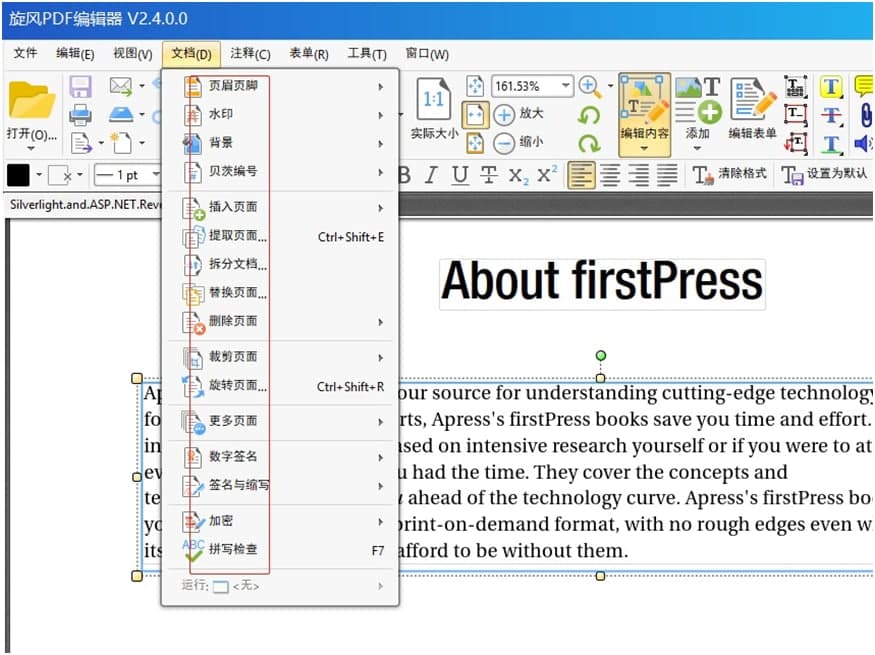This screenshot has height=655, width=875.
Task: Open the Tools (工具) menu
Action: pyautogui.click(x=367, y=54)
